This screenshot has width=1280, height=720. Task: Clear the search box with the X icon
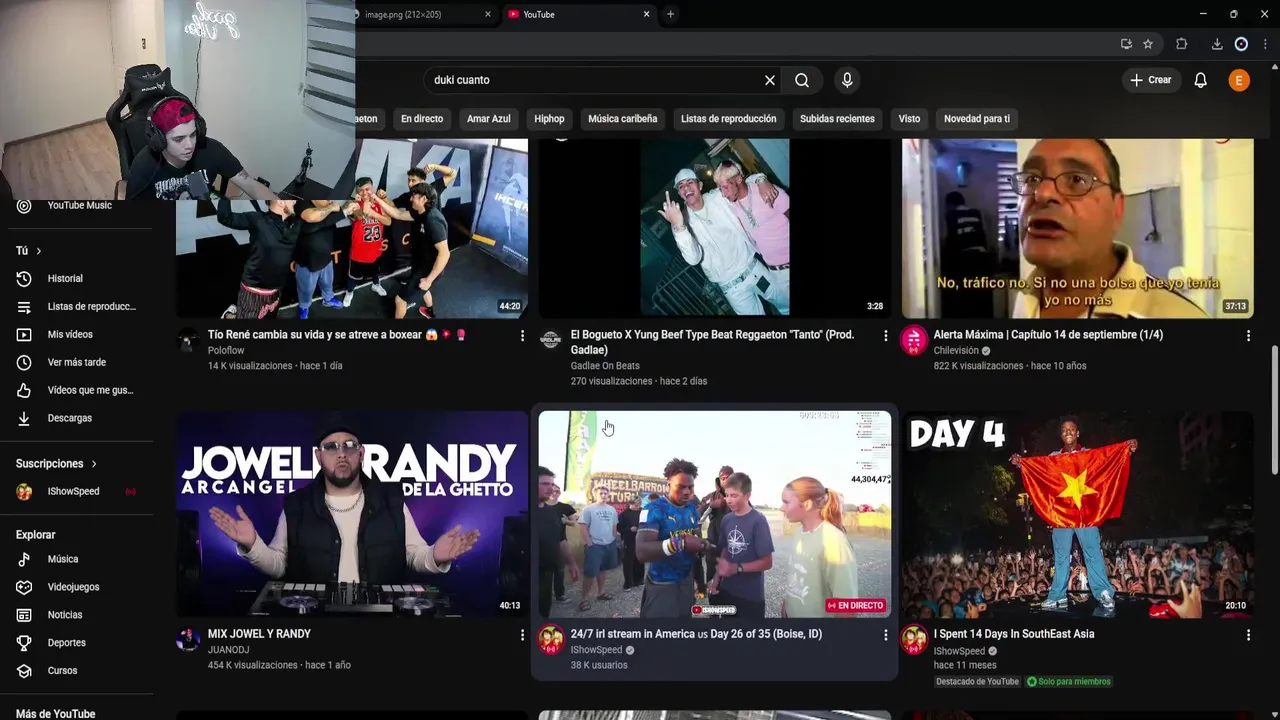pyautogui.click(x=770, y=80)
